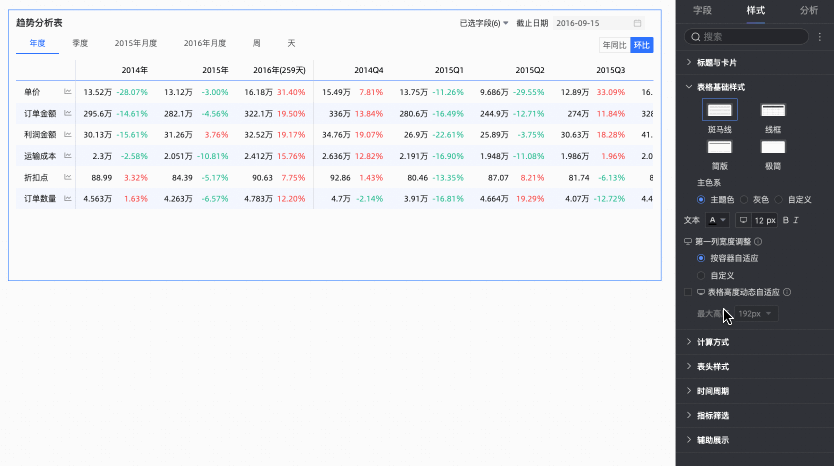Click the 2016年(259天) column header

(279, 70)
